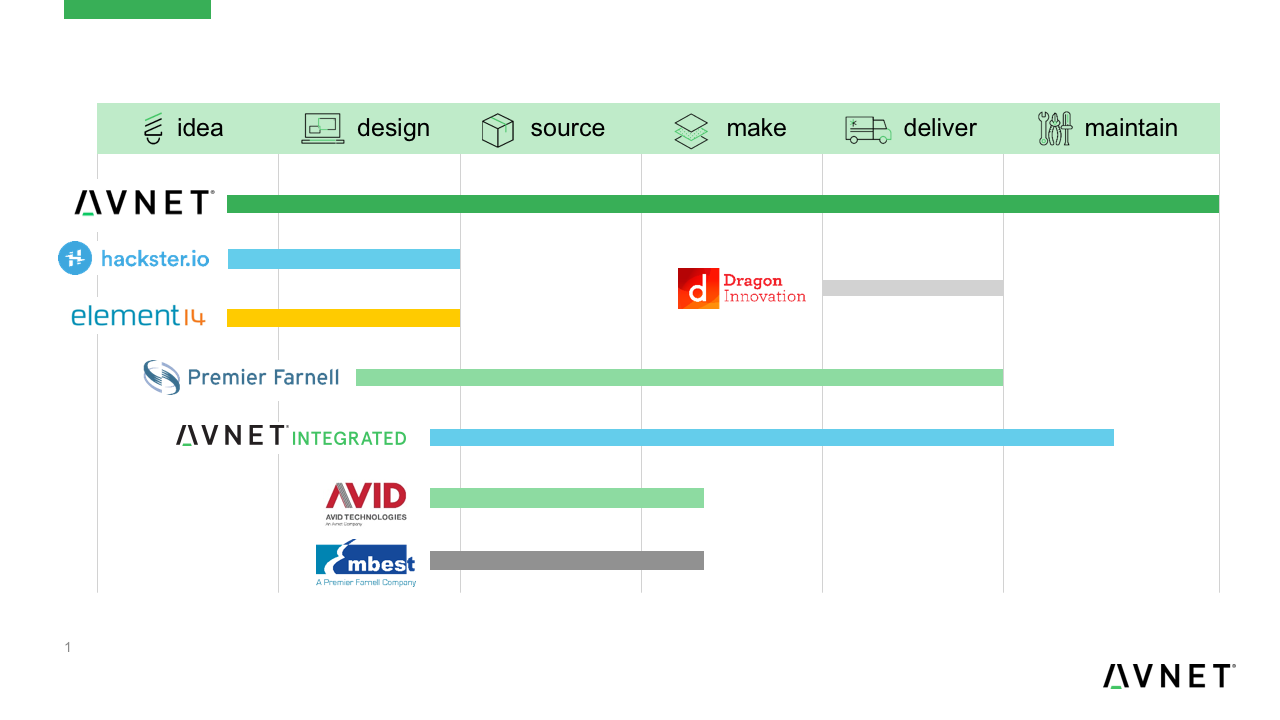Click the hackster.io logo

(x=134, y=258)
